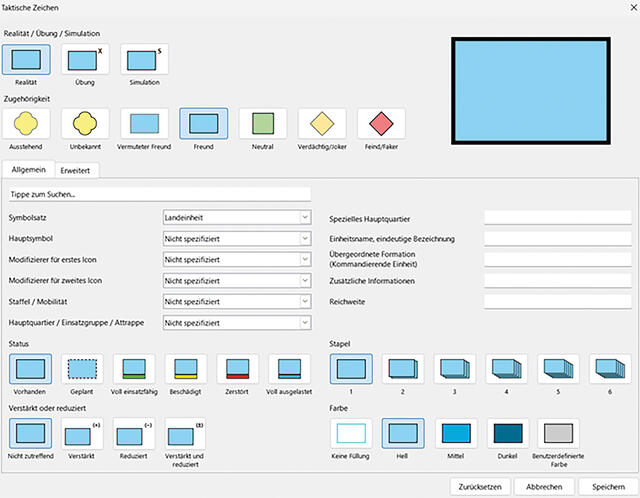Select Keine Füllung color option
Viewport: 640px width, 498px height.
click(x=351, y=433)
